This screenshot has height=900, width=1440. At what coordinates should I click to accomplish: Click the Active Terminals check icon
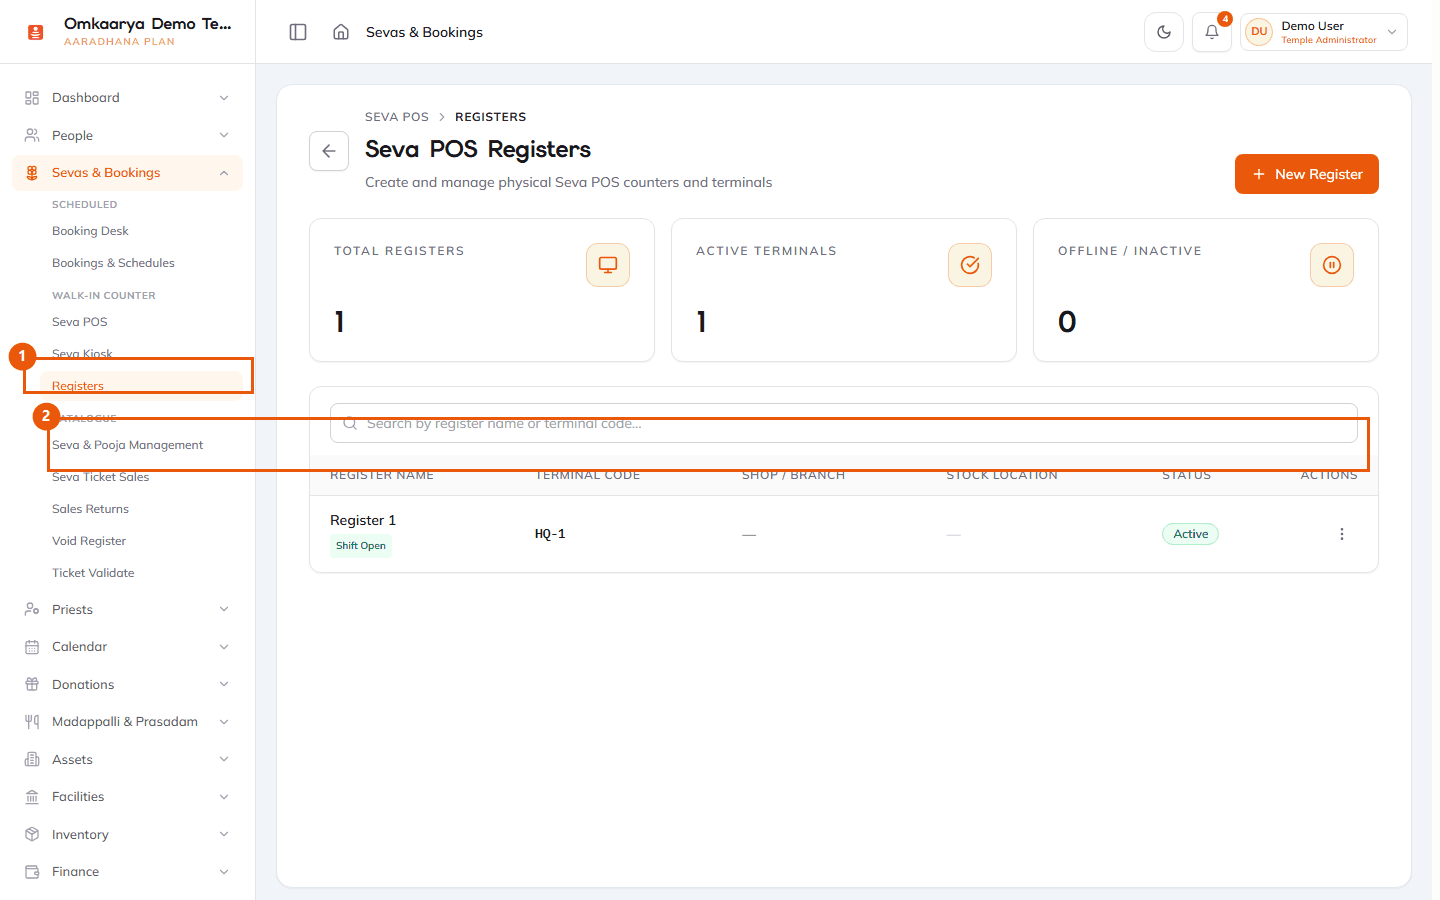click(970, 265)
